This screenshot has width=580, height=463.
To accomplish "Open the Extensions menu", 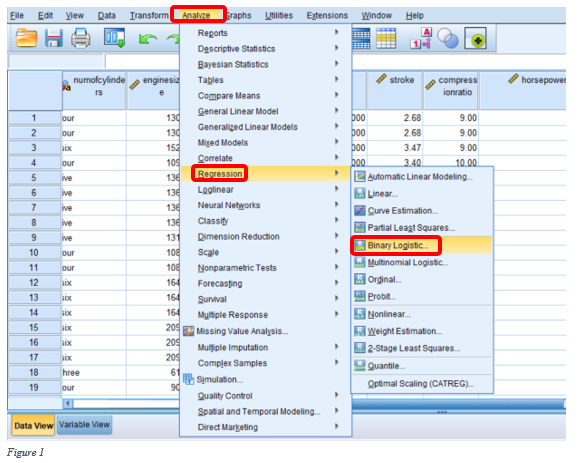I will click(x=327, y=16).
